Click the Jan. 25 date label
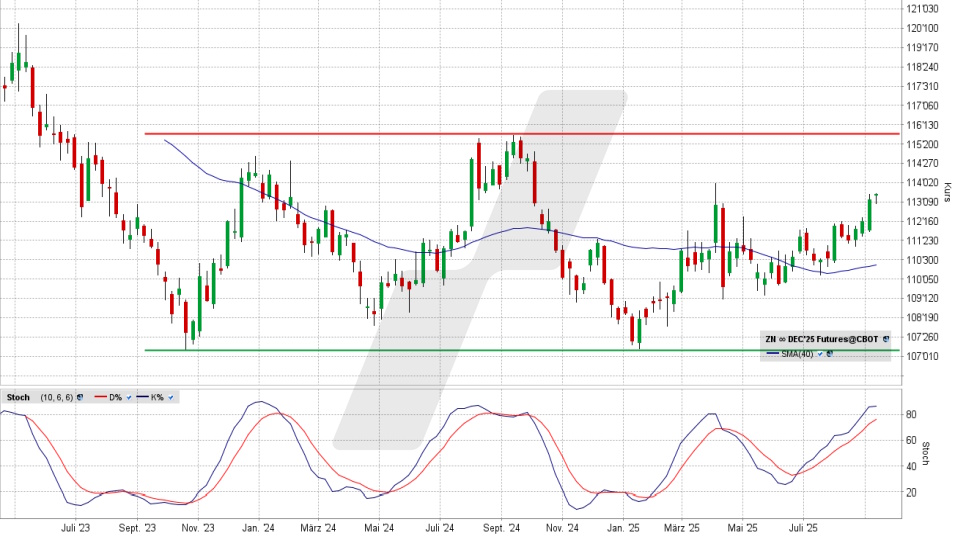 (x=623, y=528)
